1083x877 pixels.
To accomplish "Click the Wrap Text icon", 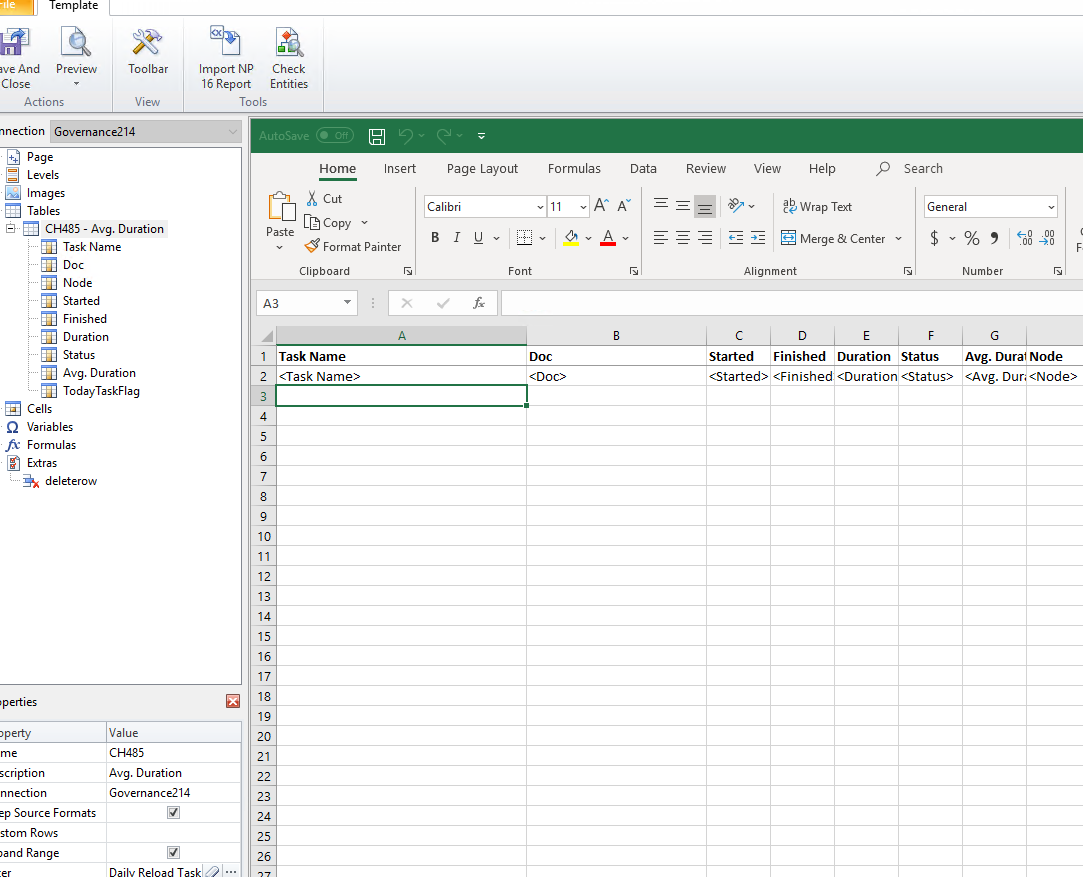I will 817,207.
